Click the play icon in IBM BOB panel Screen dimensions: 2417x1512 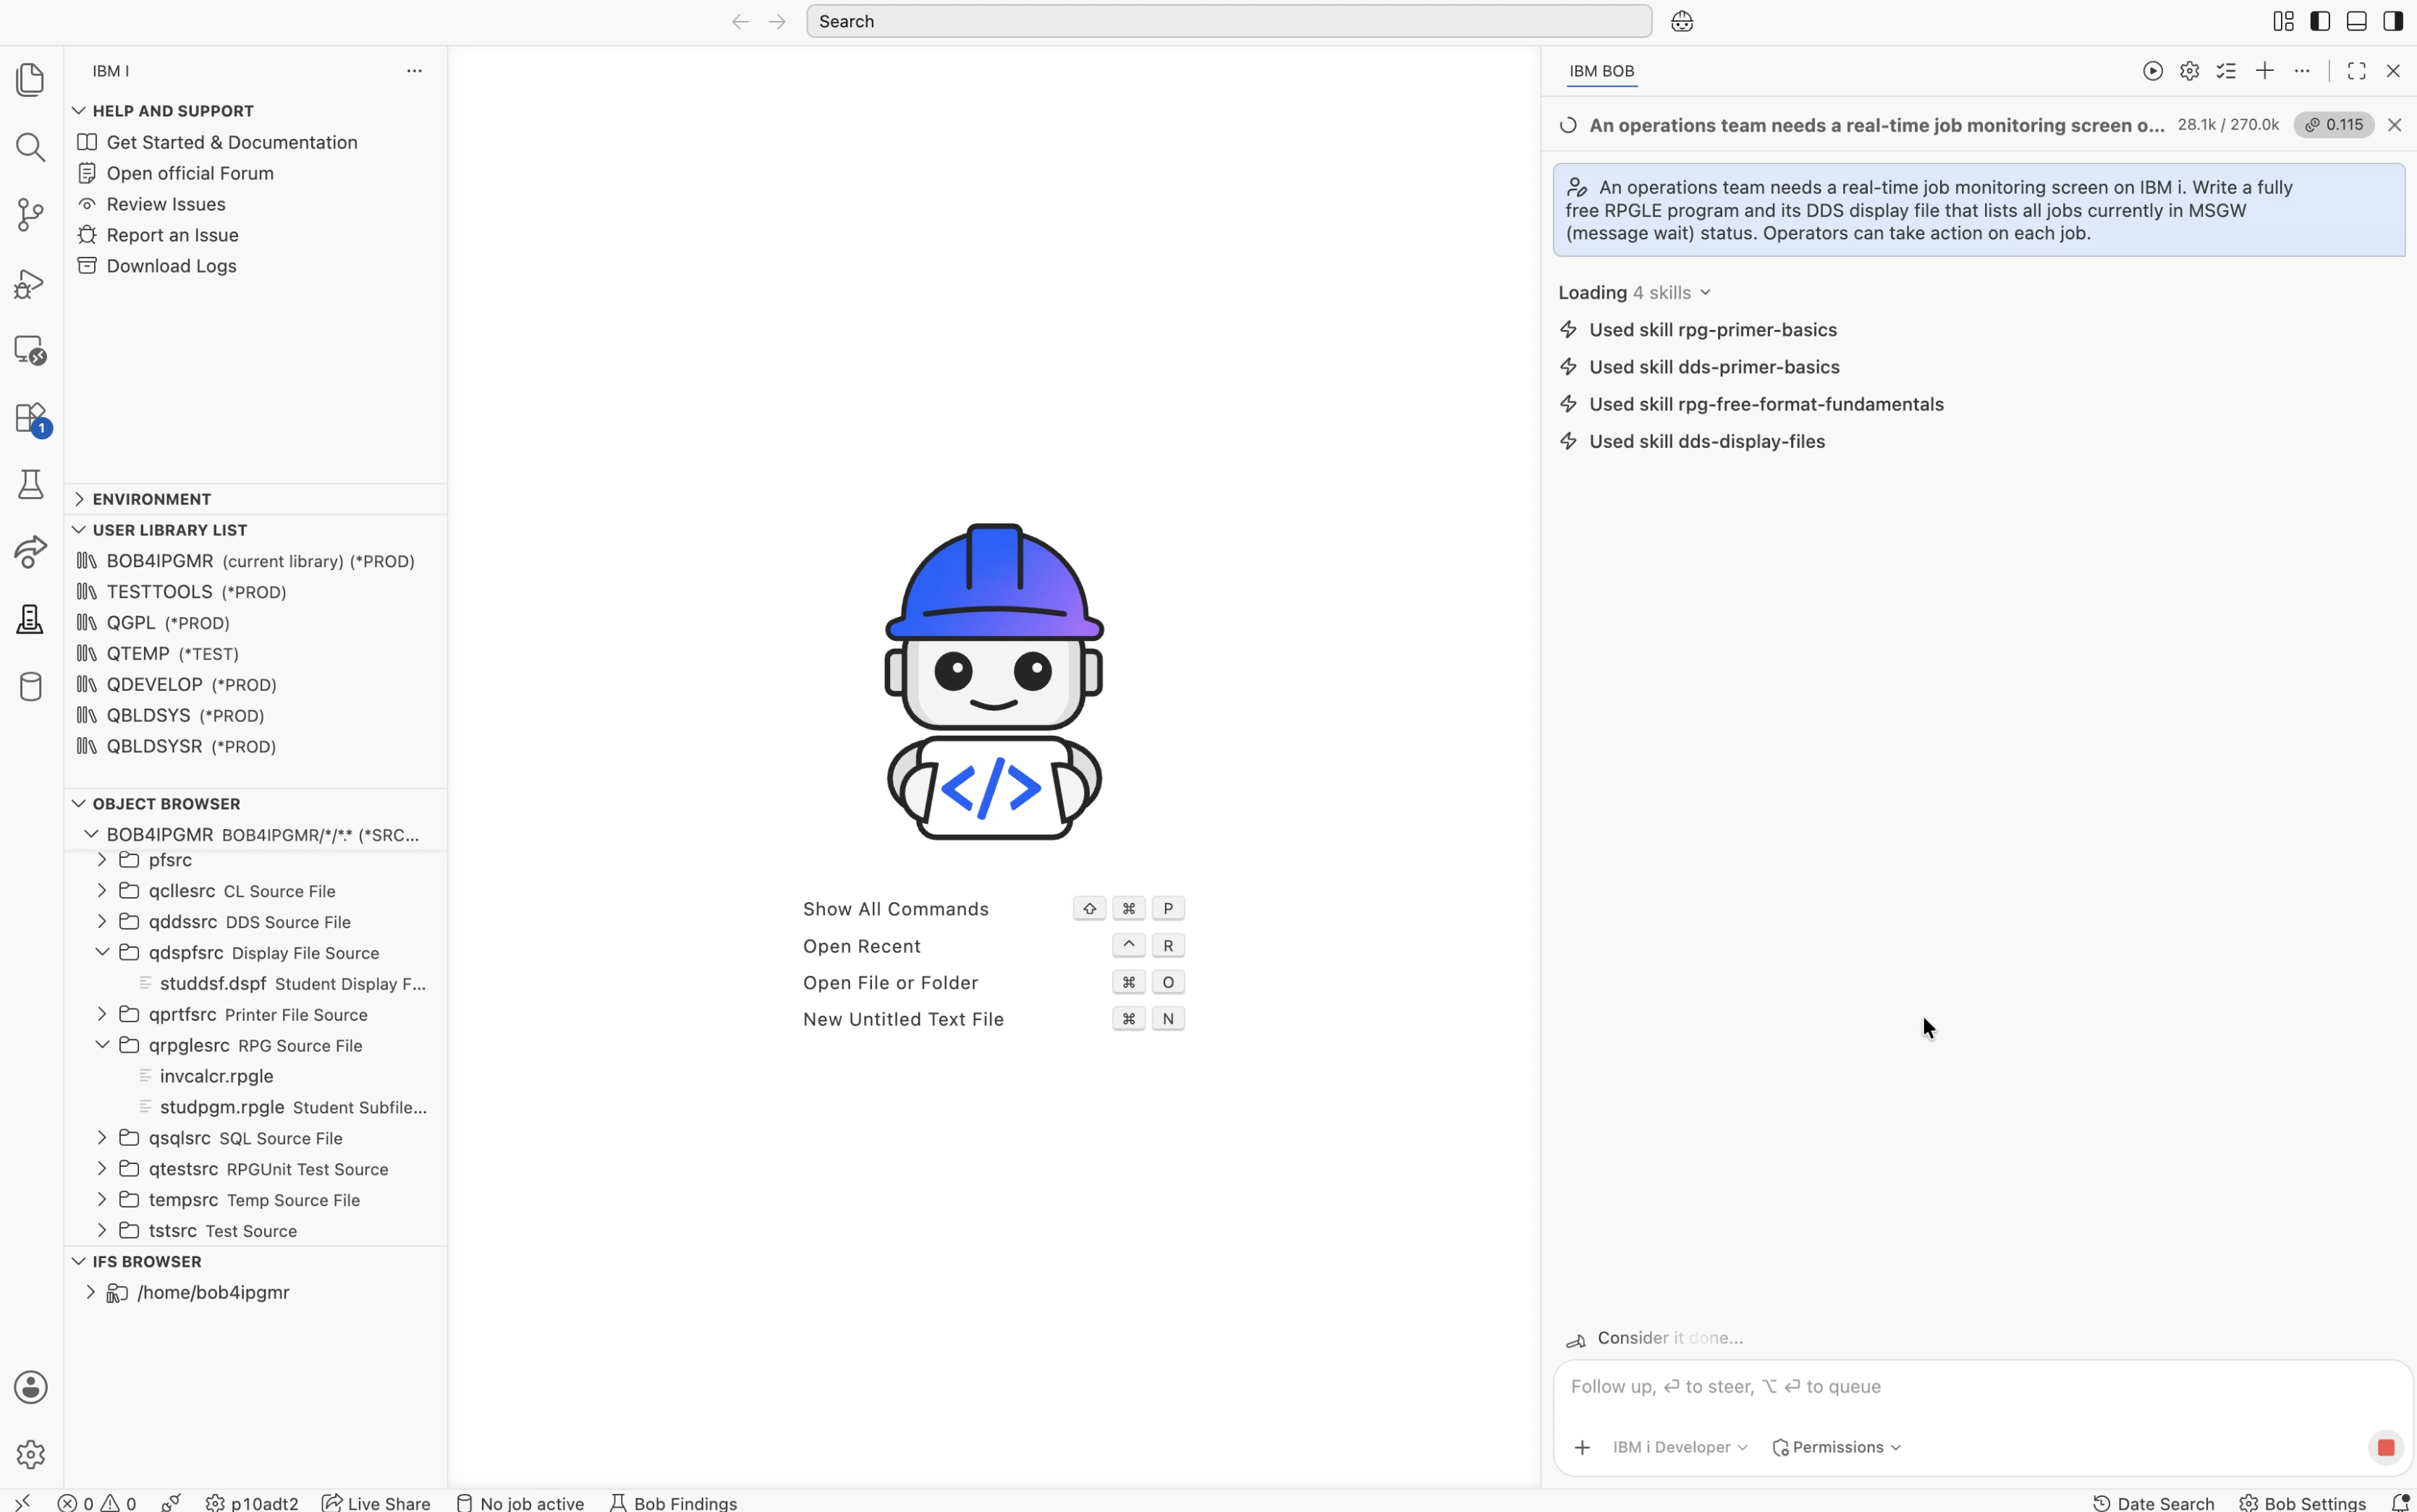2153,71
